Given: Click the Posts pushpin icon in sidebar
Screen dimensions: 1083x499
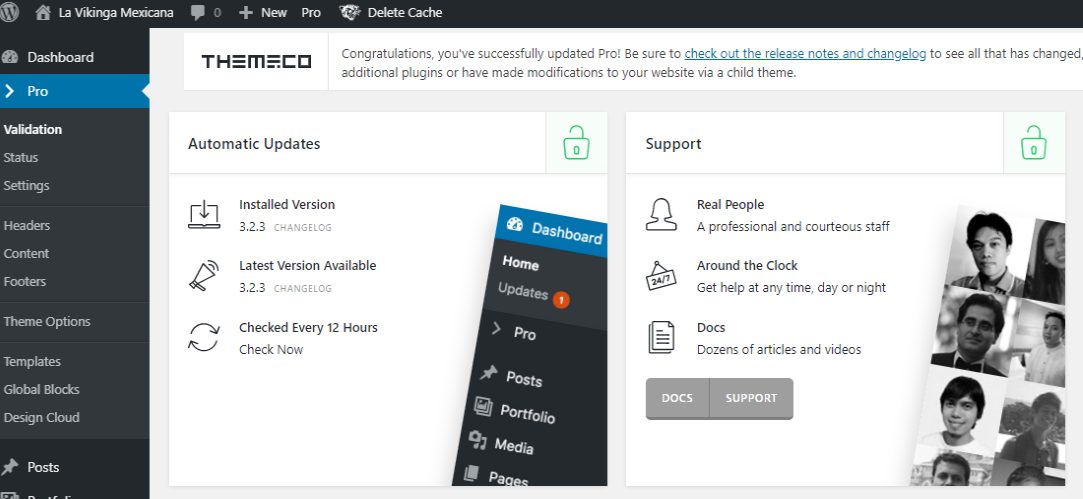Looking at the screenshot, I should [10, 467].
